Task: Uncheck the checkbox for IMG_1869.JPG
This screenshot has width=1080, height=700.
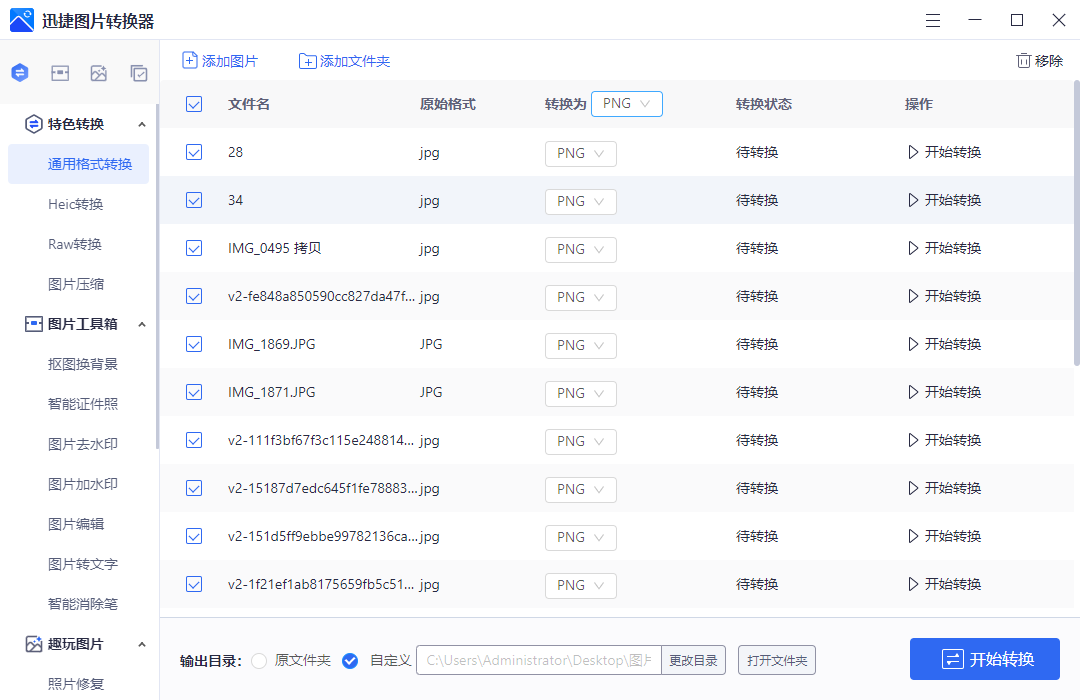Action: [194, 344]
